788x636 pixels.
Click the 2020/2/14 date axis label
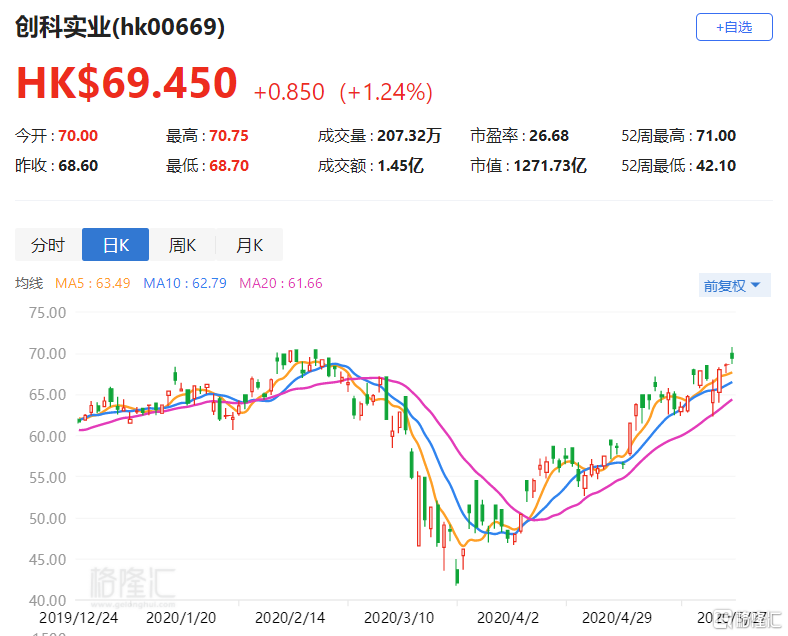coord(290,617)
